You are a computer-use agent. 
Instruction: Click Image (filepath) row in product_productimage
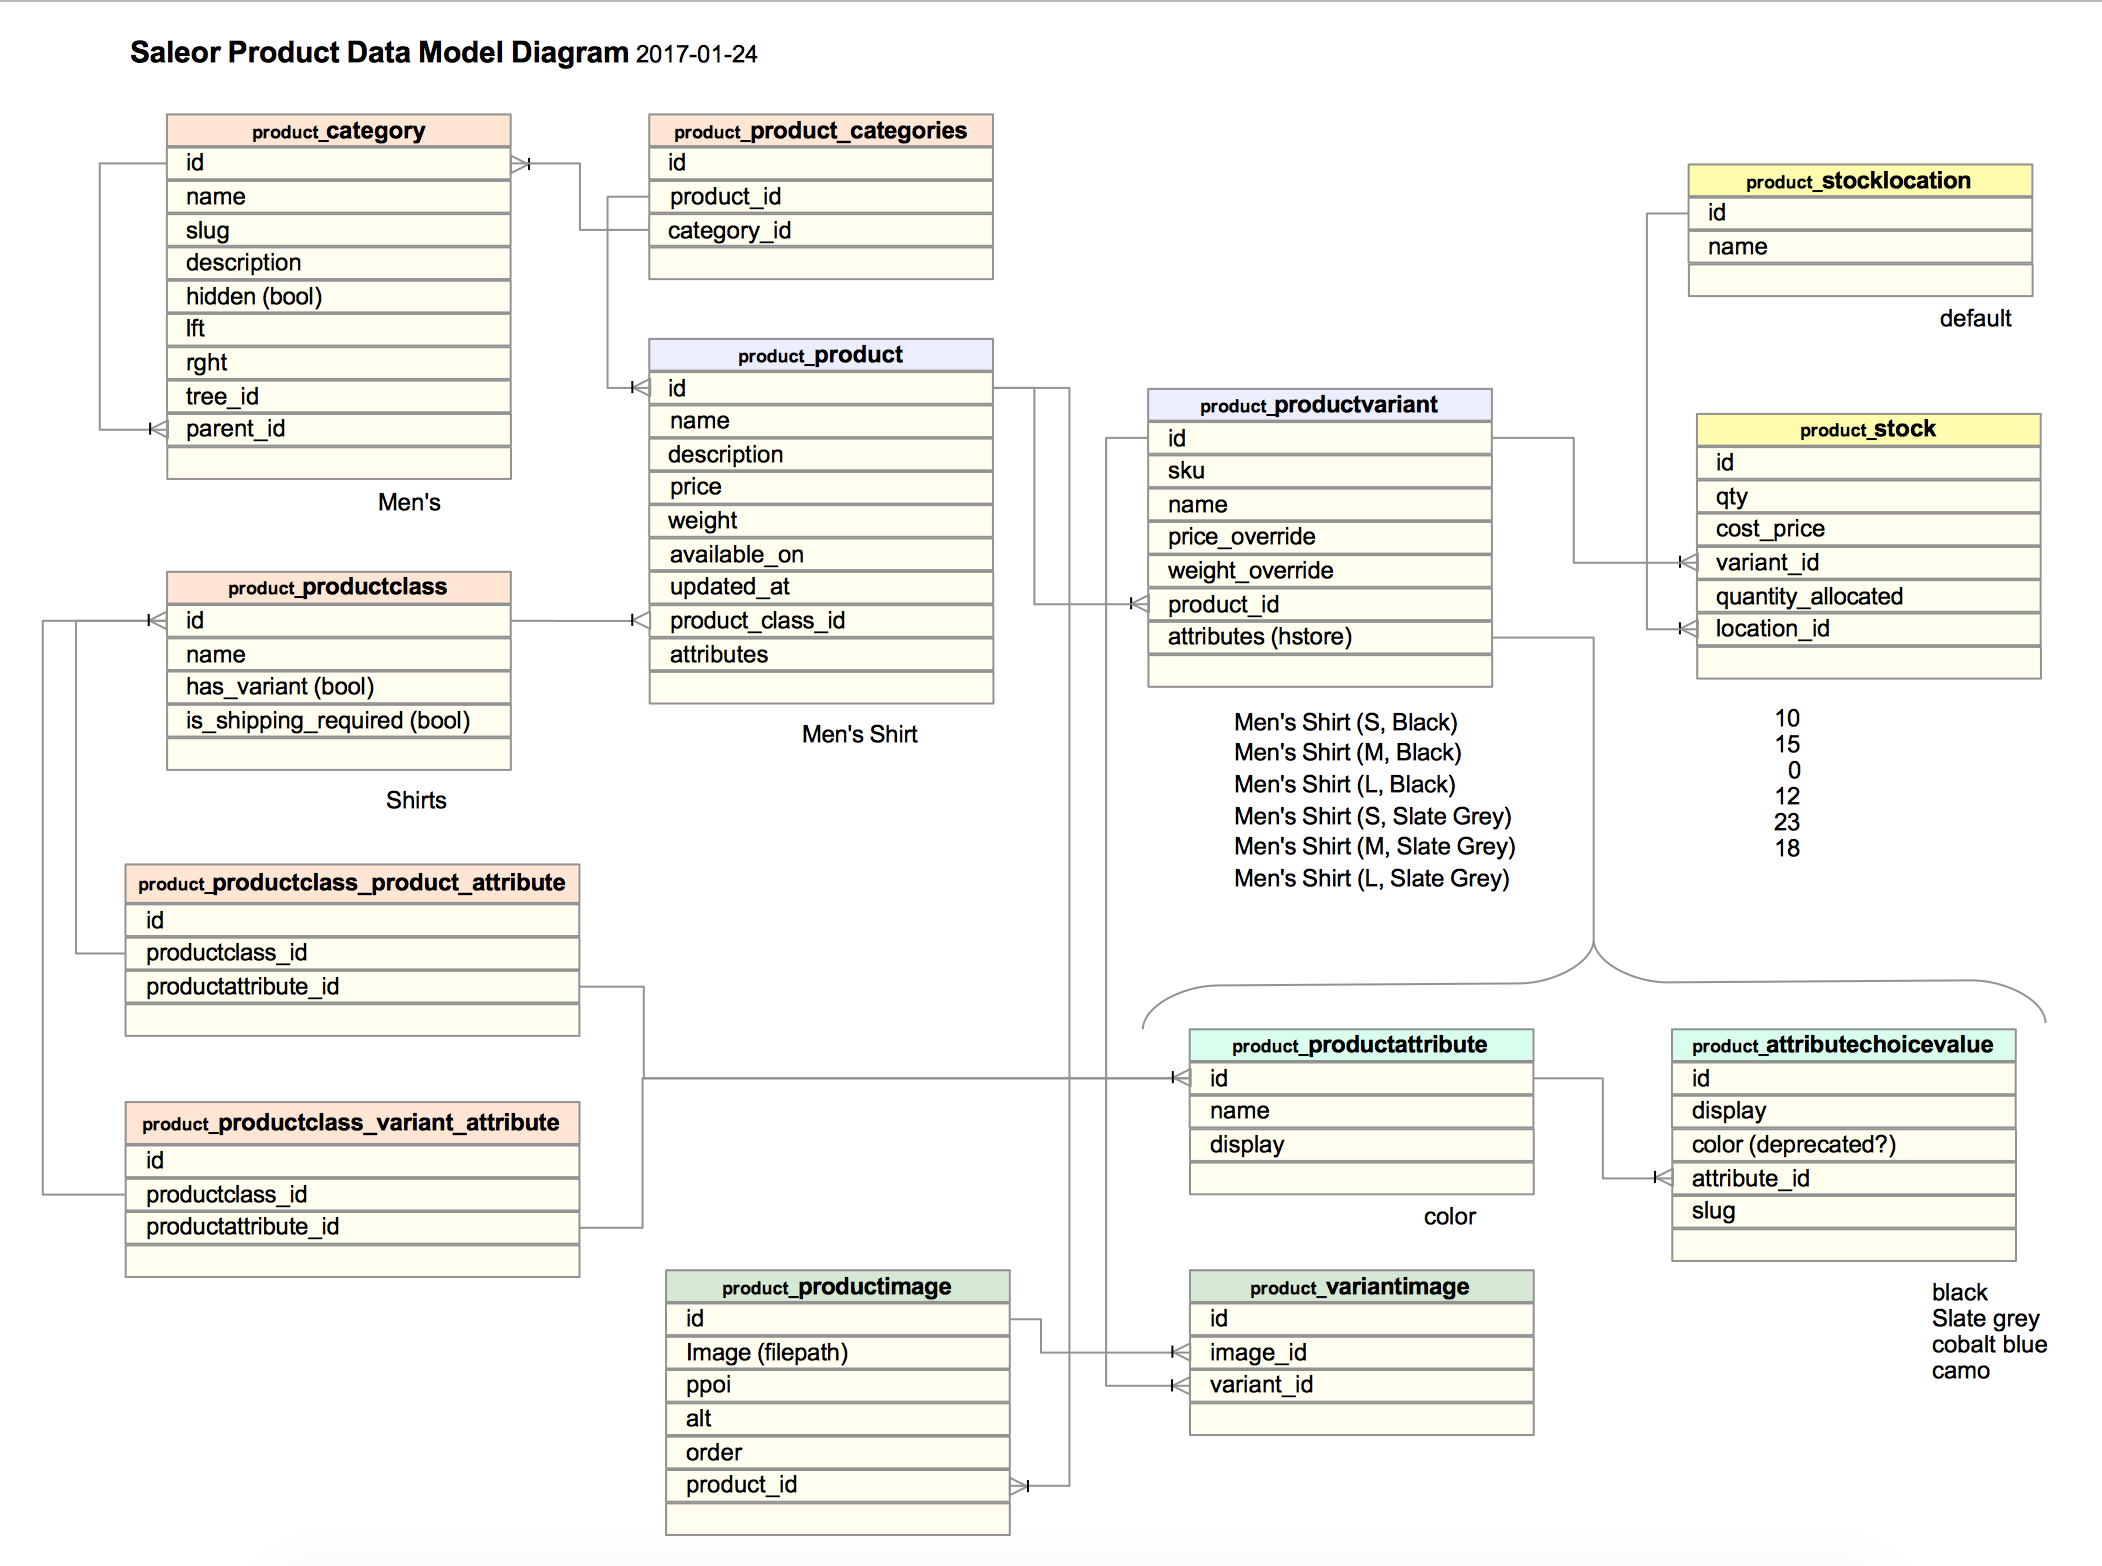(836, 1353)
